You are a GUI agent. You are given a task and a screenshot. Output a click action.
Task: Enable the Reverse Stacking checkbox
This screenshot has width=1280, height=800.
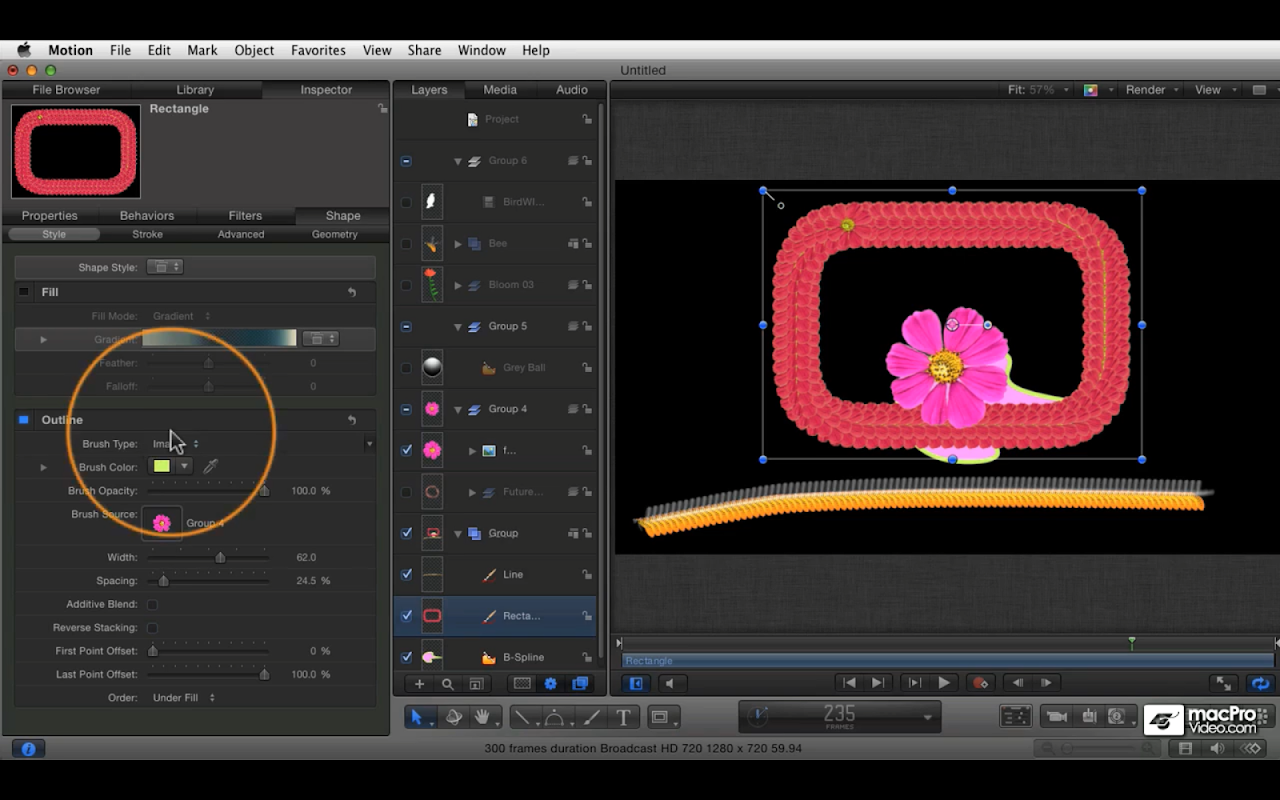click(x=152, y=628)
